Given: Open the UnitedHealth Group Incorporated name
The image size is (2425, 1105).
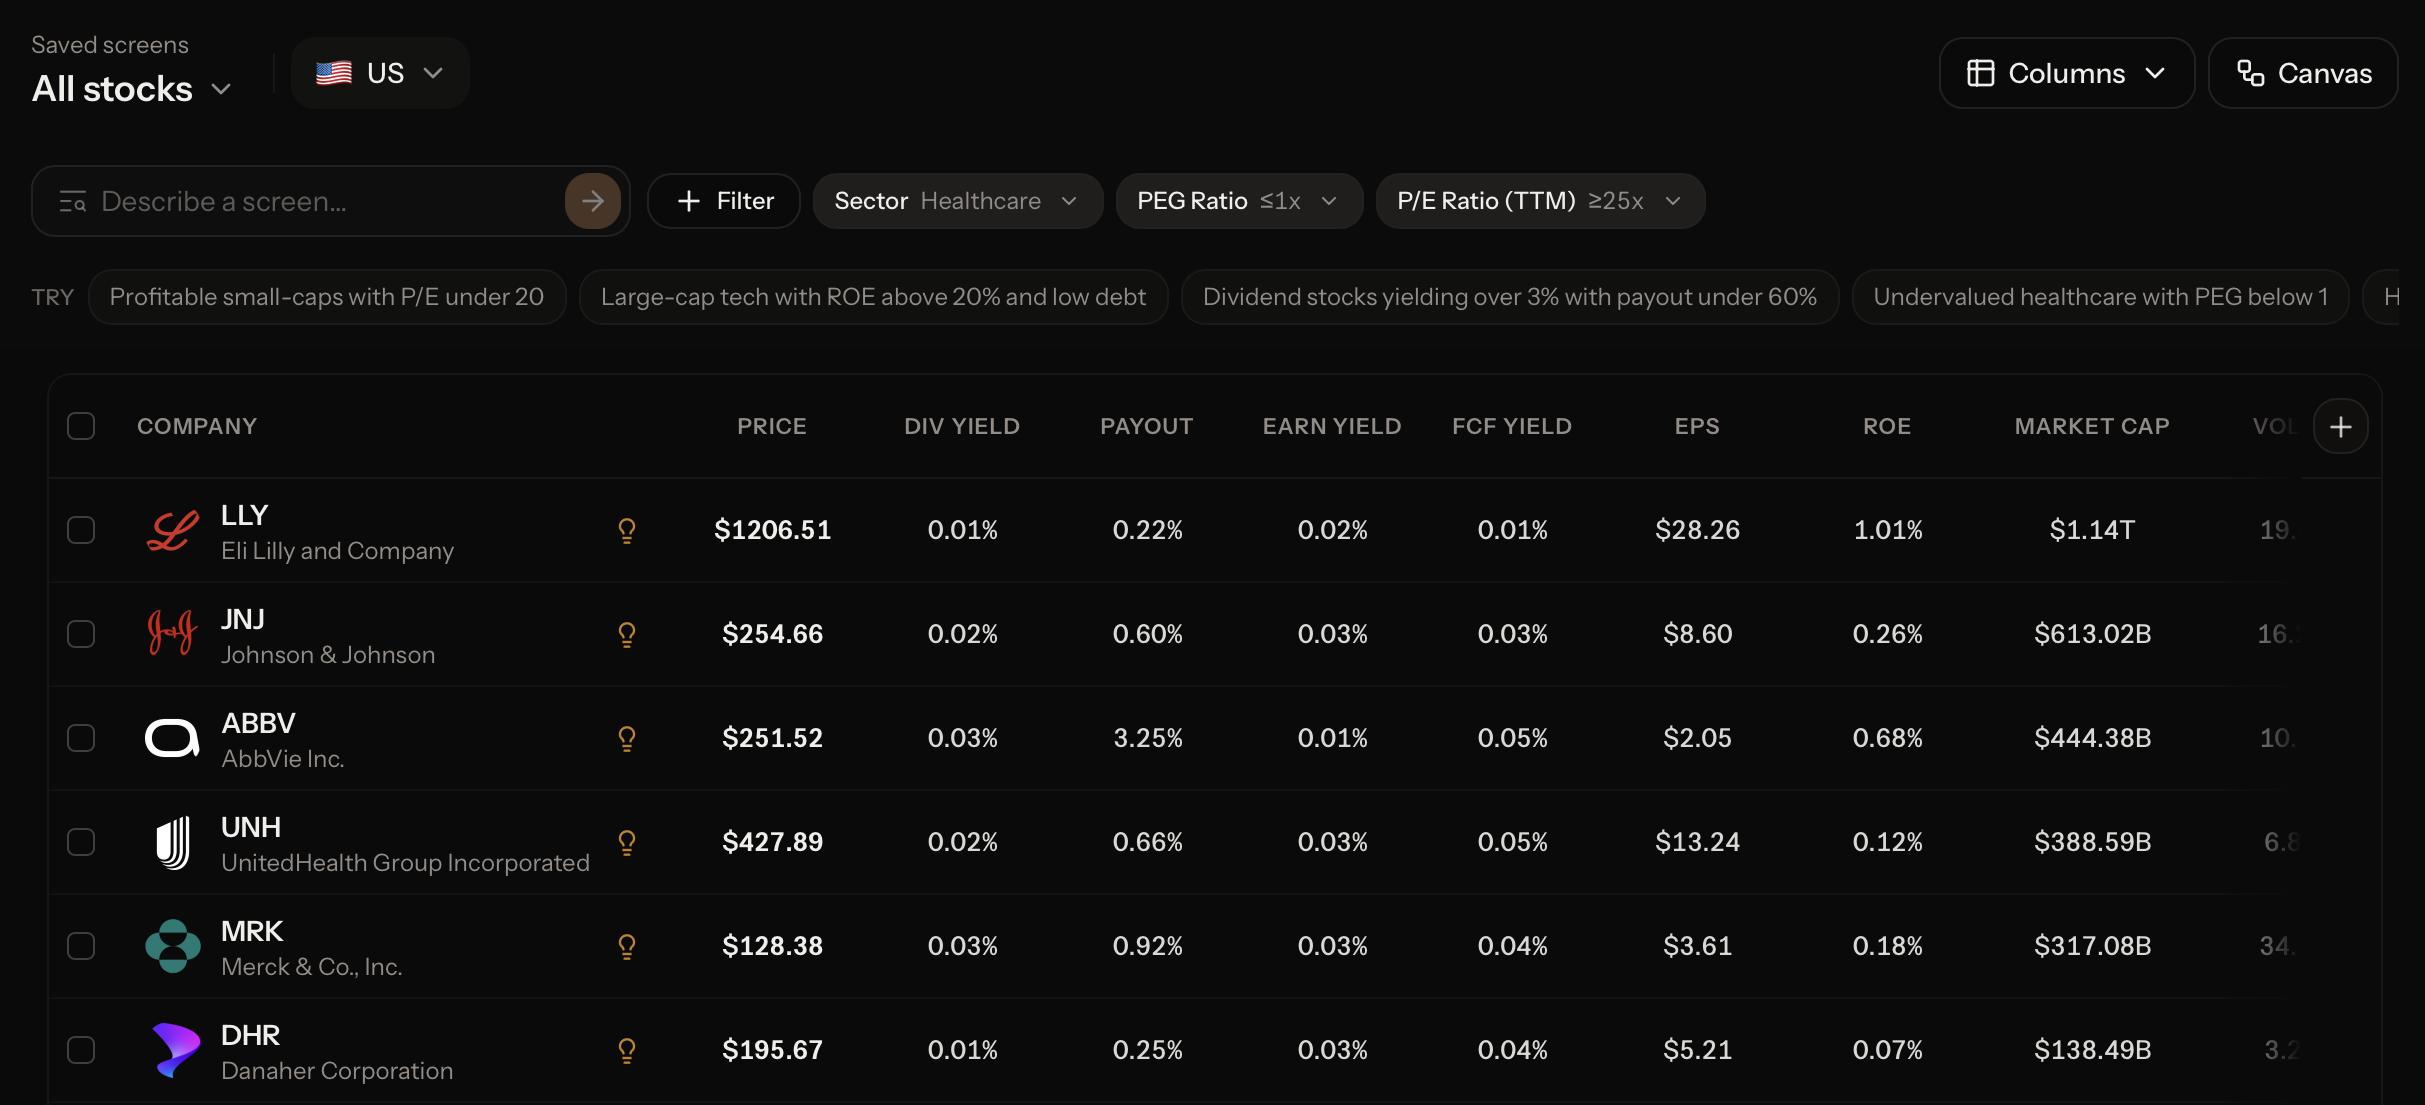Looking at the screenshot, I should [405, 863].
